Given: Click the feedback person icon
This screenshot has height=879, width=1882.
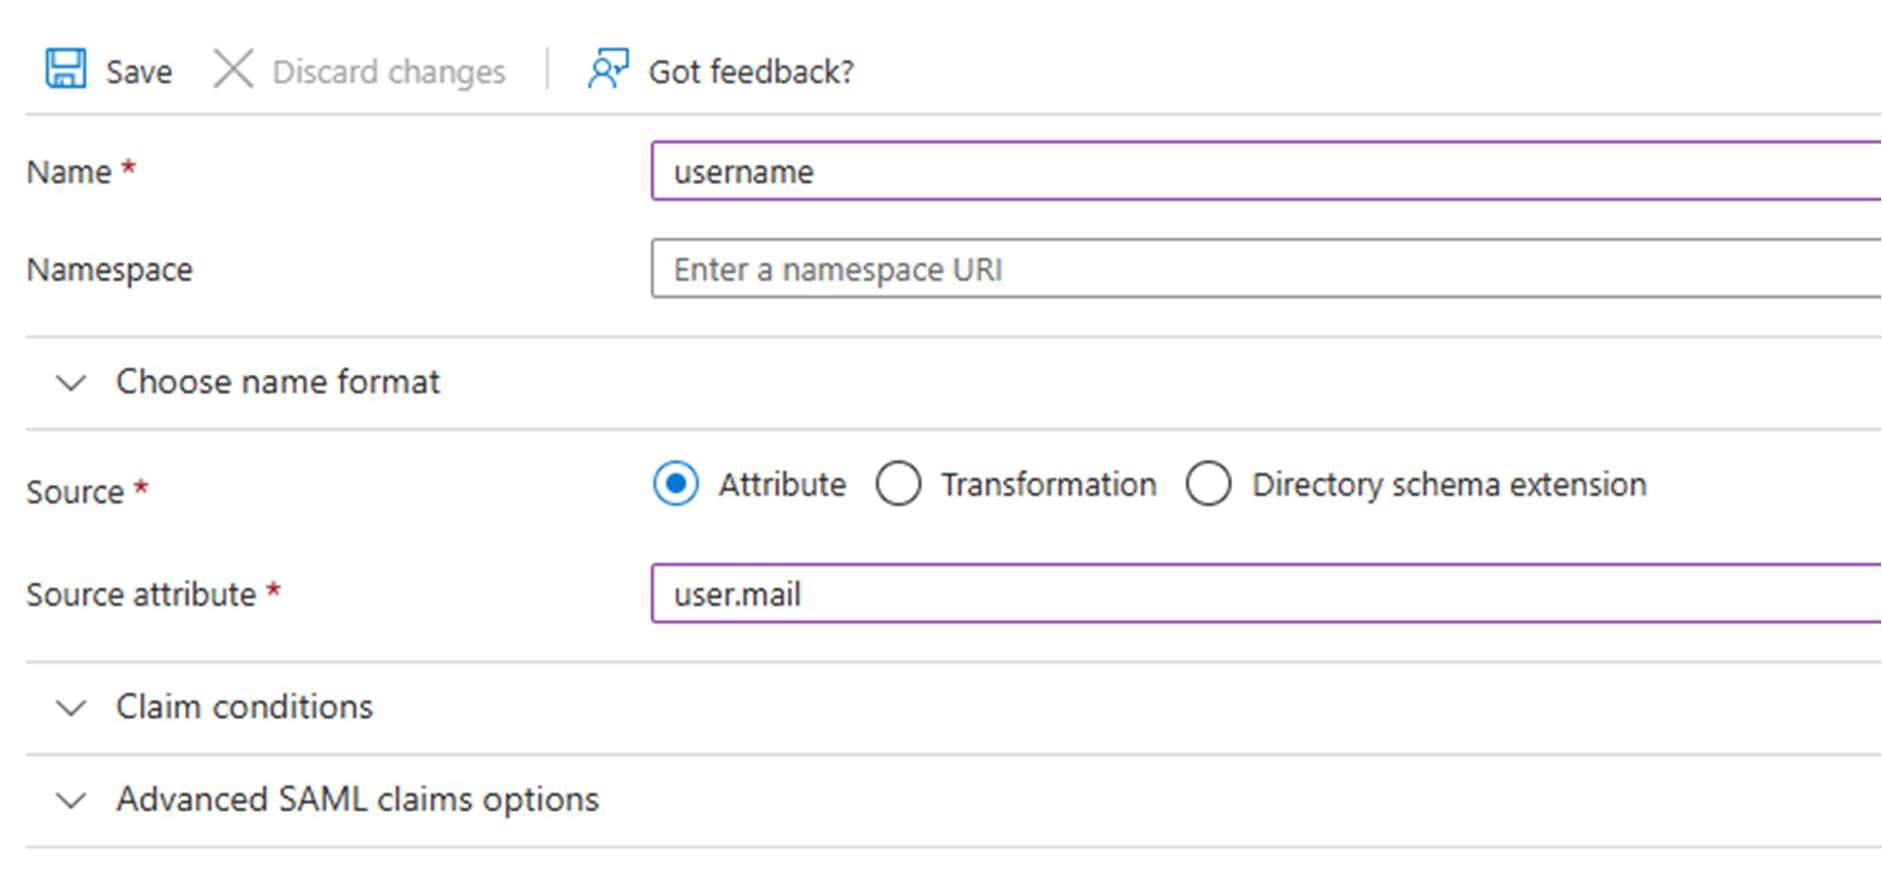Looking at the screenshot, I should point(607,70).
